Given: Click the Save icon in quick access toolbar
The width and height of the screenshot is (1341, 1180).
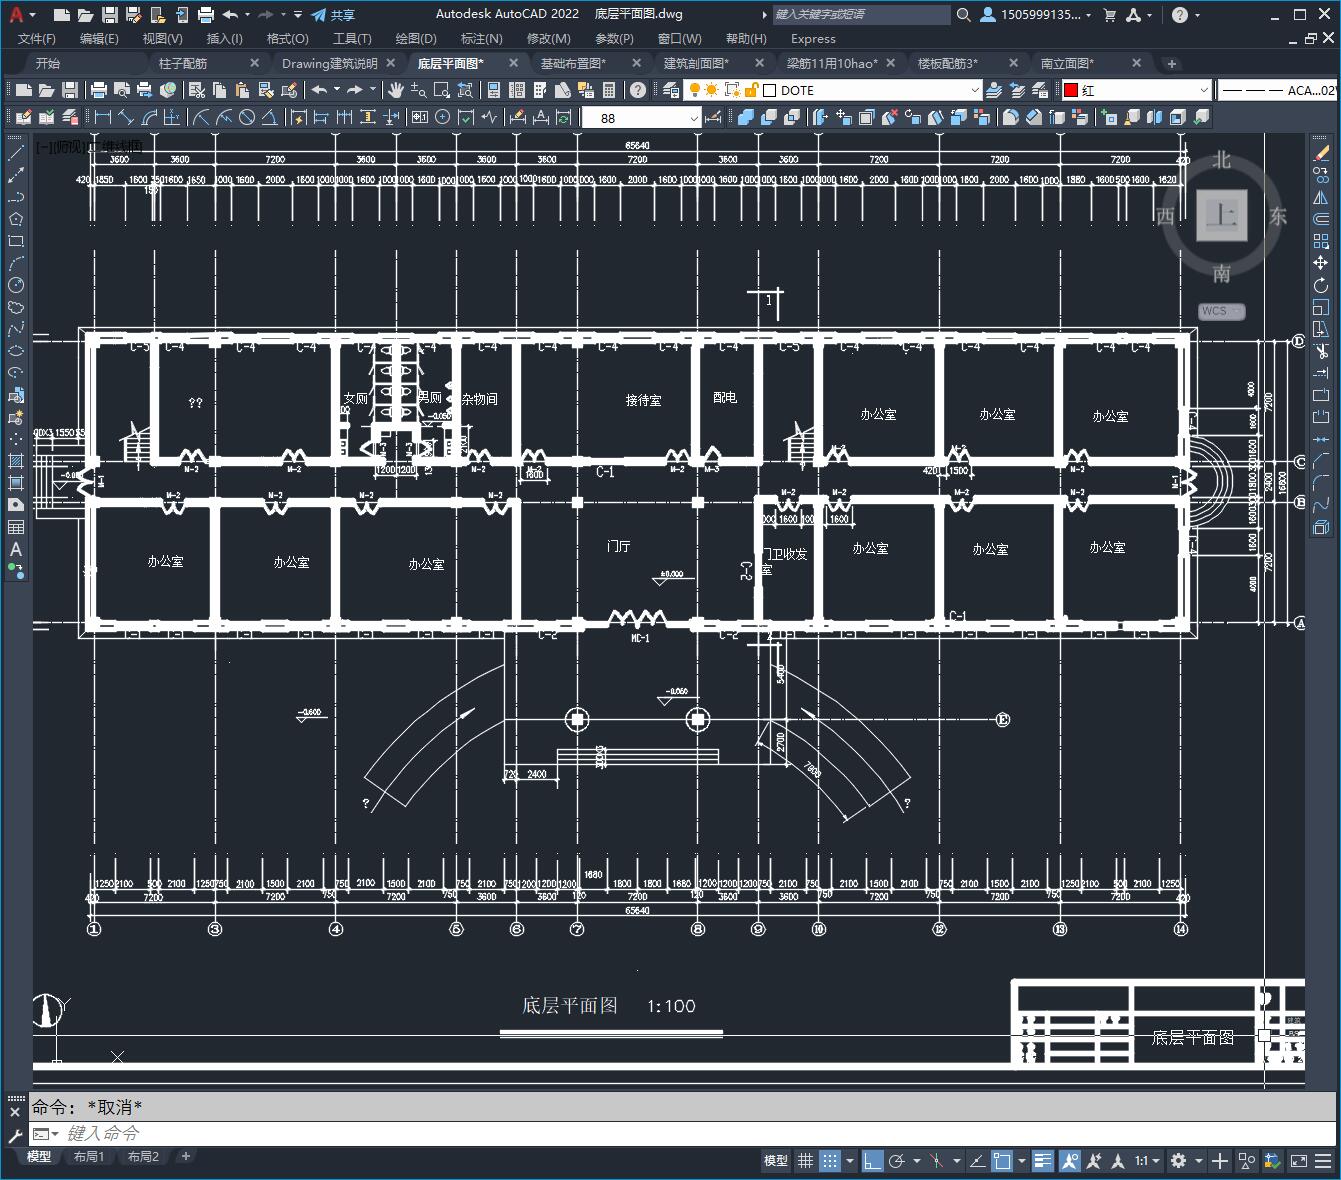Looking at the screenshot, I should pyautogui.click(x=110, y=15).
